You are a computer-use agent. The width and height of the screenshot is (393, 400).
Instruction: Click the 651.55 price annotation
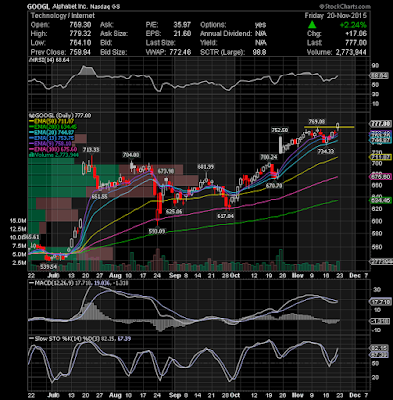pyautogui.click(x=99, y=197)
